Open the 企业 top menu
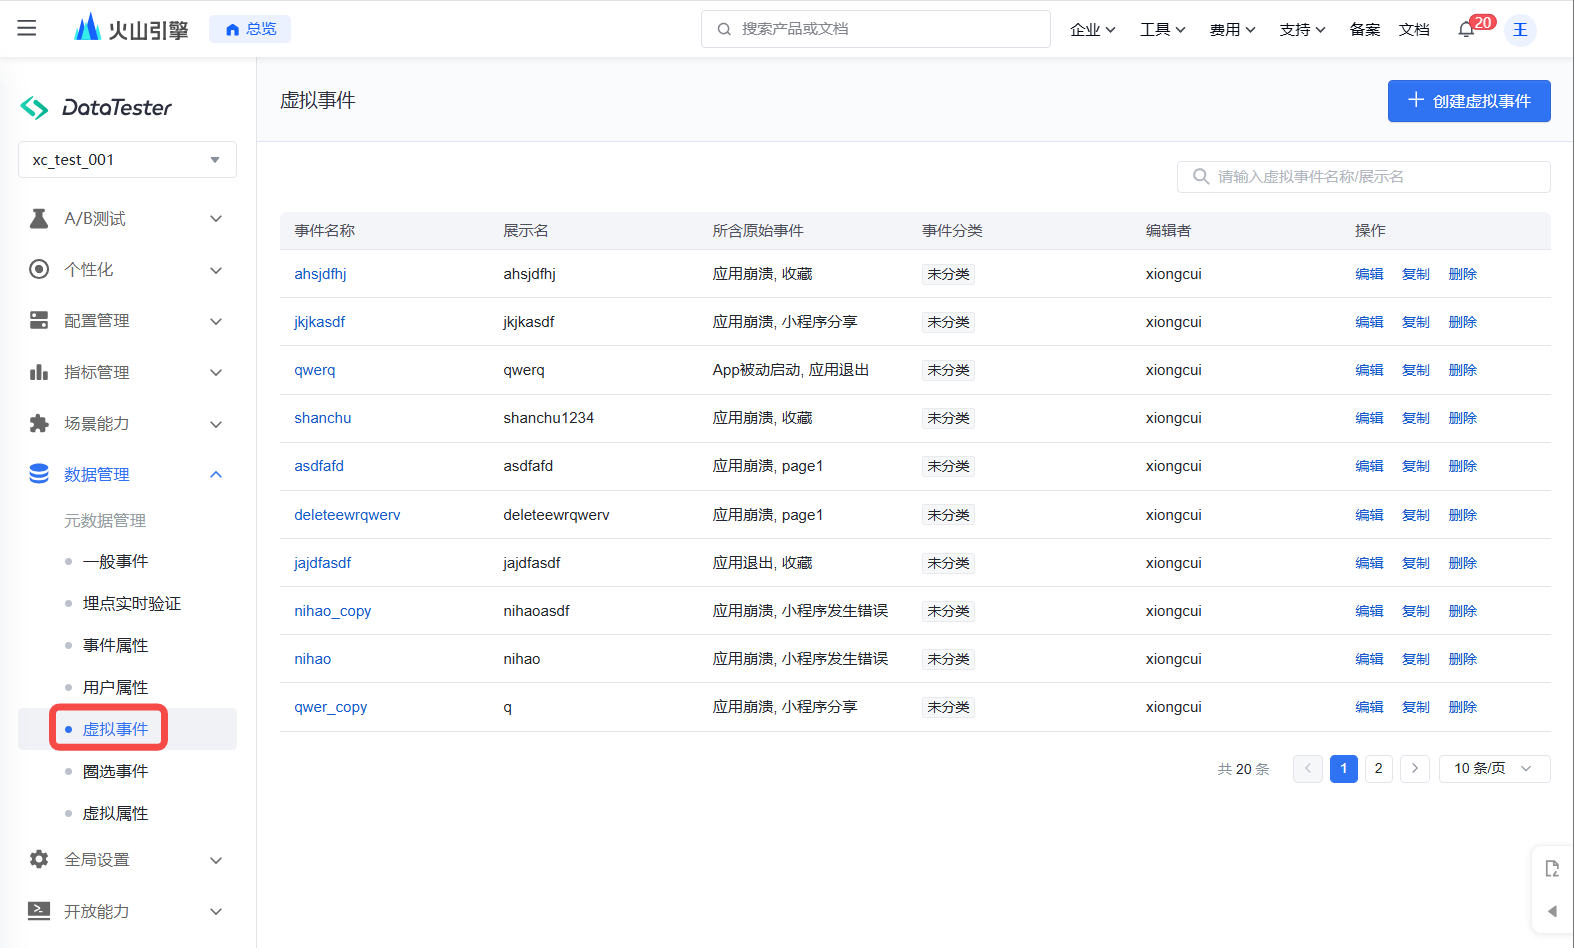Viewport: 1574px width, 948px height. (x=1092, y=29)
